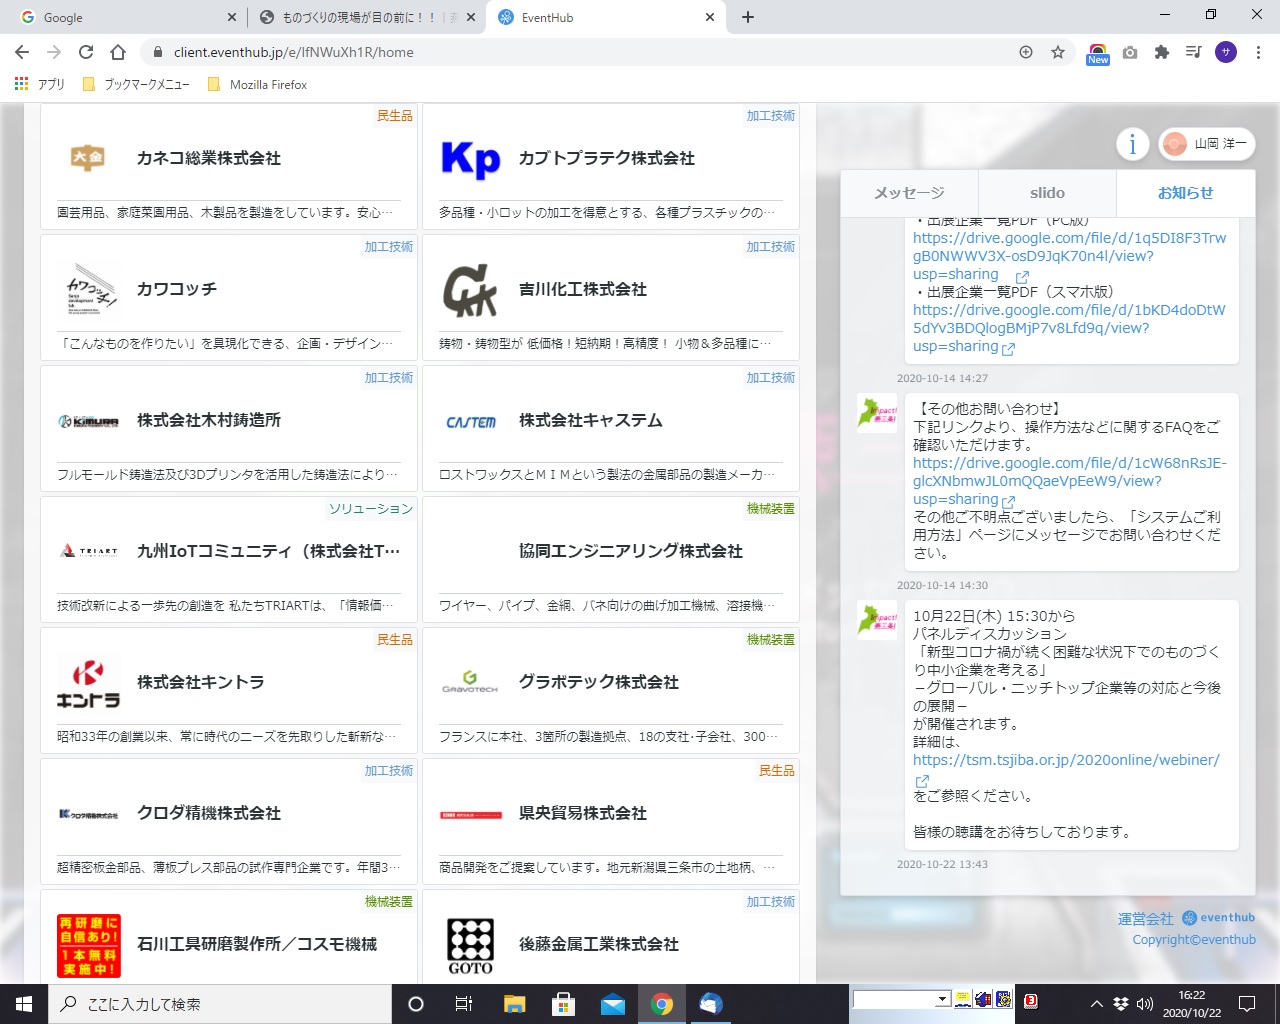Click the GOTO logo of 後藤金属工業
1280x1024 pixels.
point(471,946)
